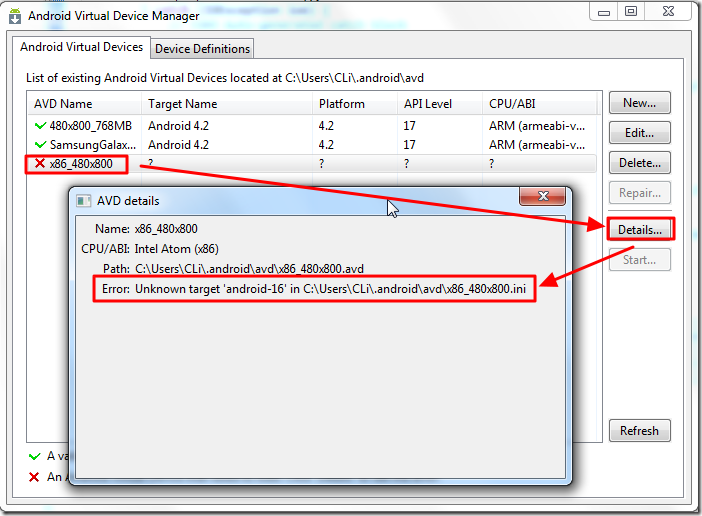This screenshot has width=702, height=516.
Task: Switch to the Android Virtual Devices tab
Action: pyautogui.click(x=81, y=47)
